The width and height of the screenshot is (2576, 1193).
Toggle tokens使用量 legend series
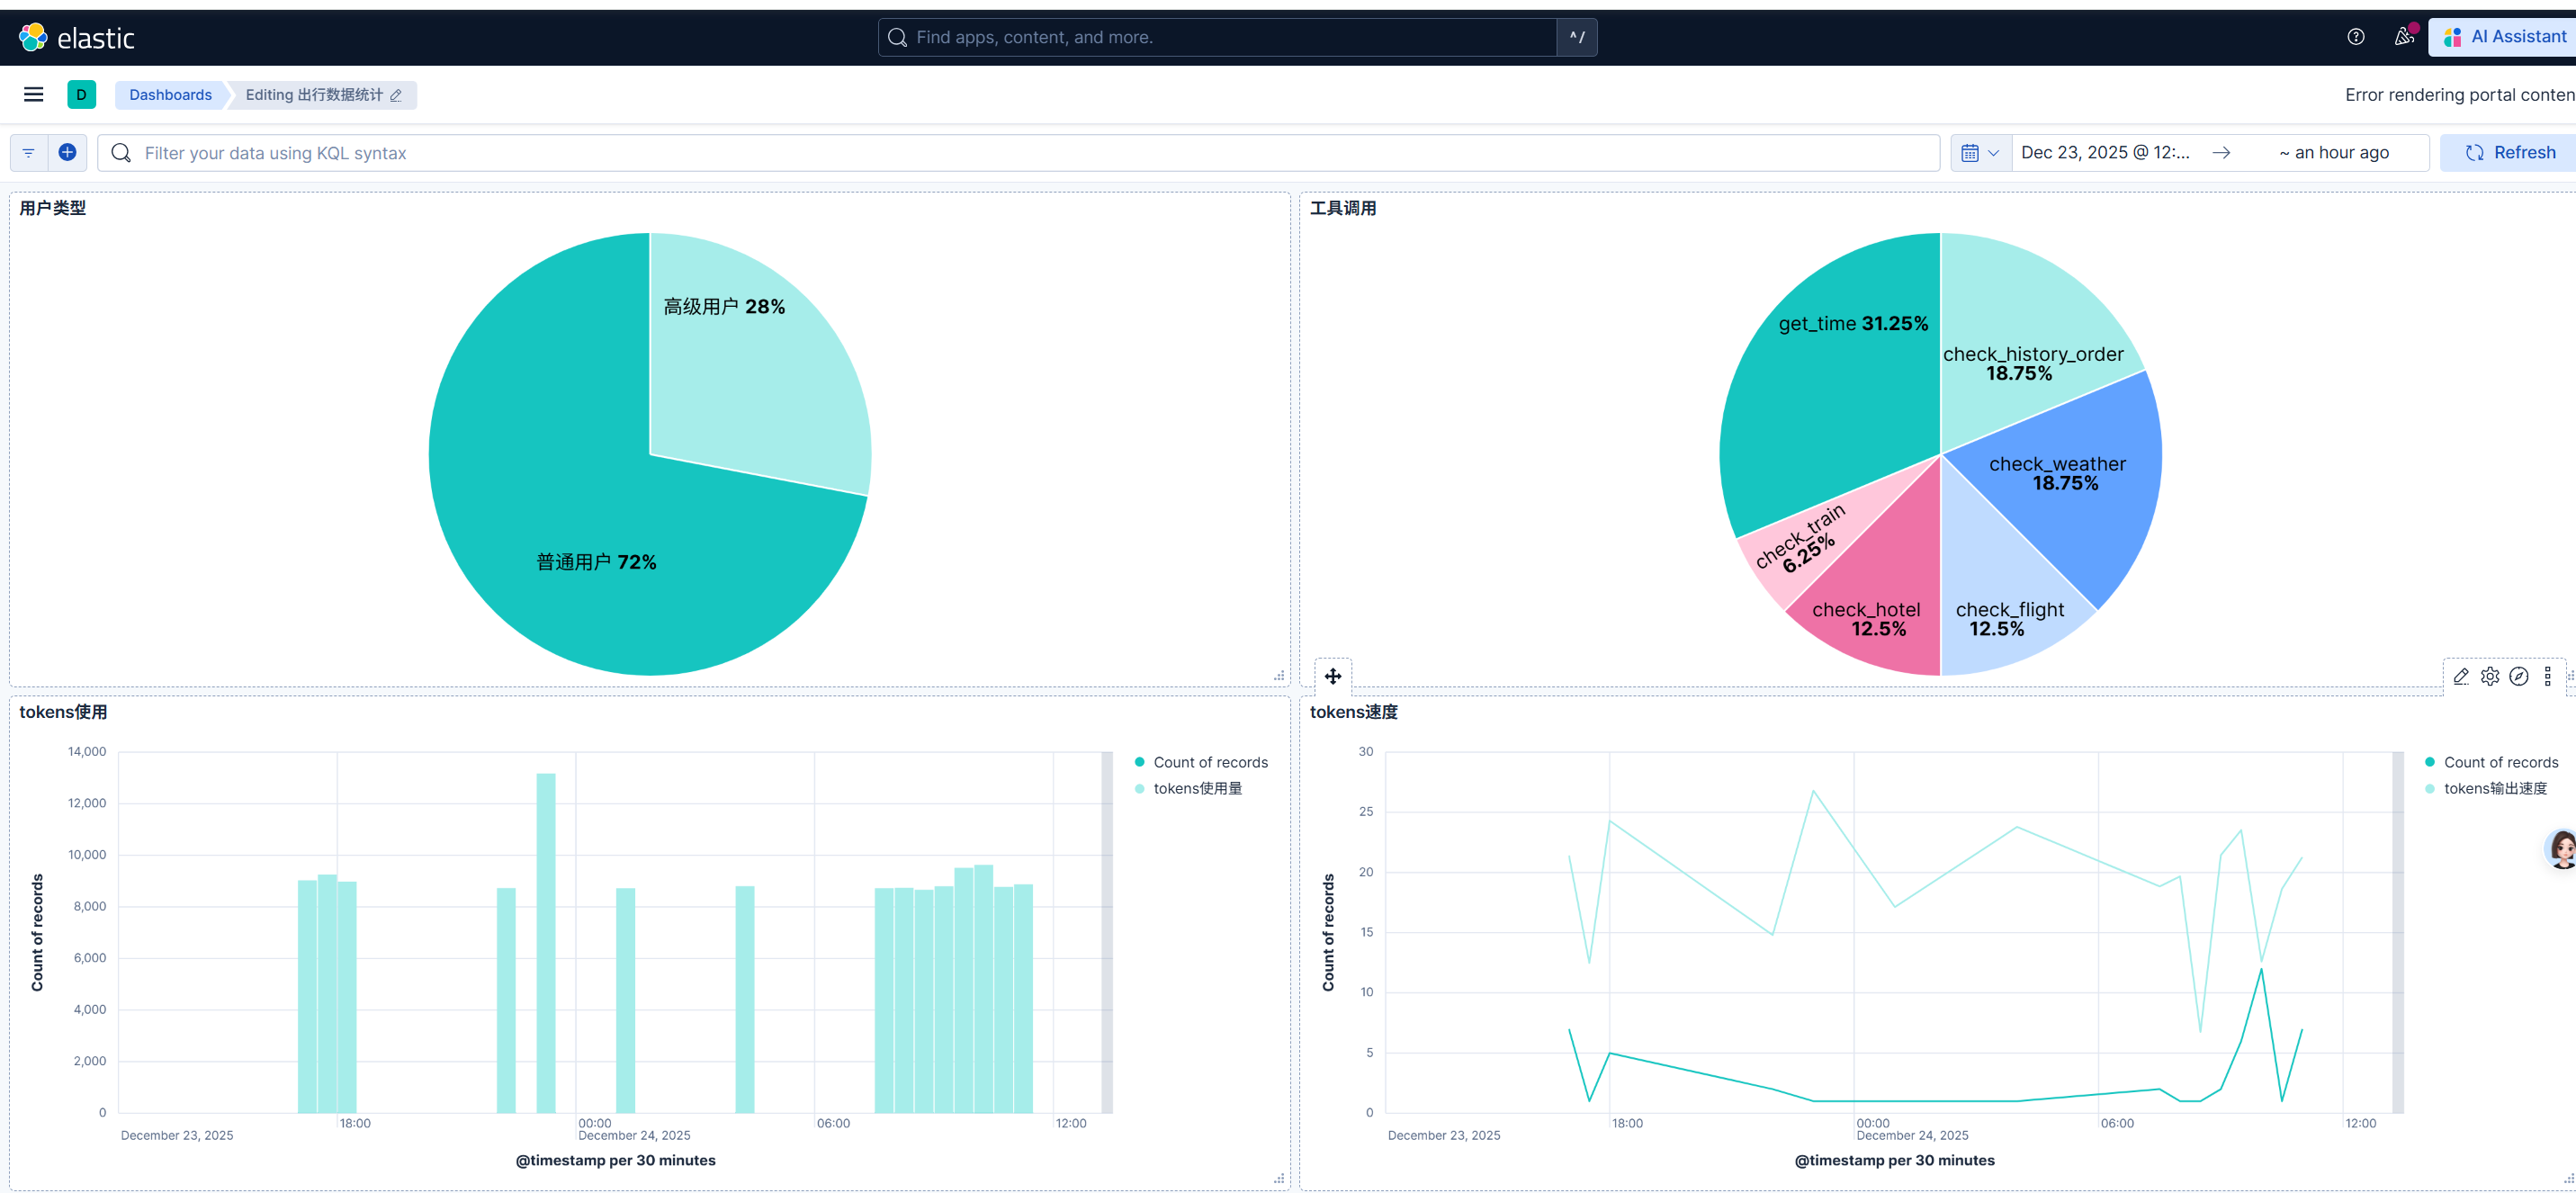pyautogui.click(x=1197, y=788)
